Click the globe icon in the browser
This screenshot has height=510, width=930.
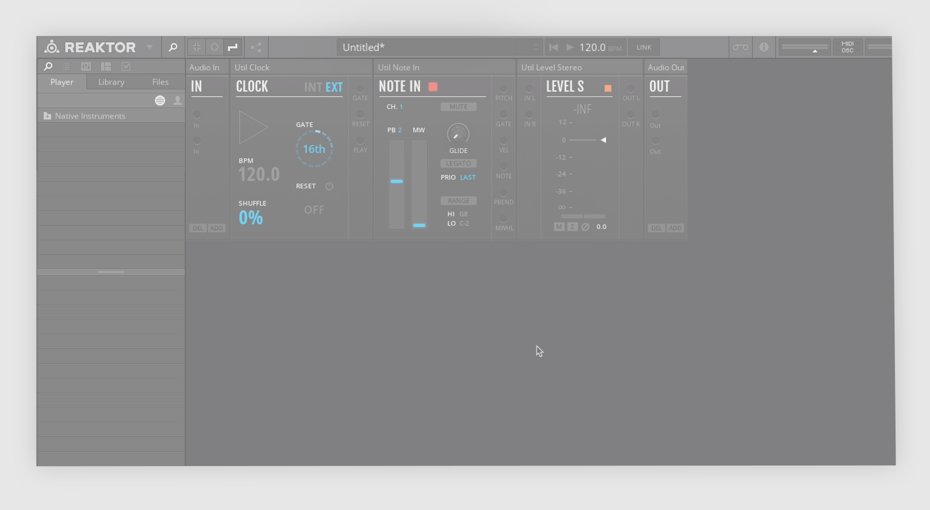[160, 101]
